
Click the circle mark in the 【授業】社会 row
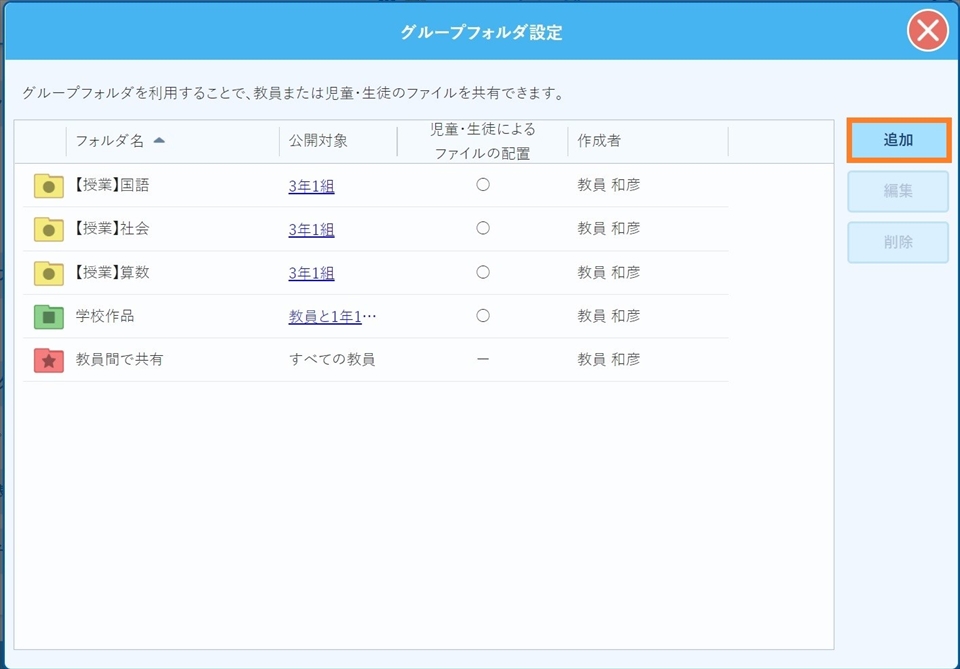[x=483, y=229]
